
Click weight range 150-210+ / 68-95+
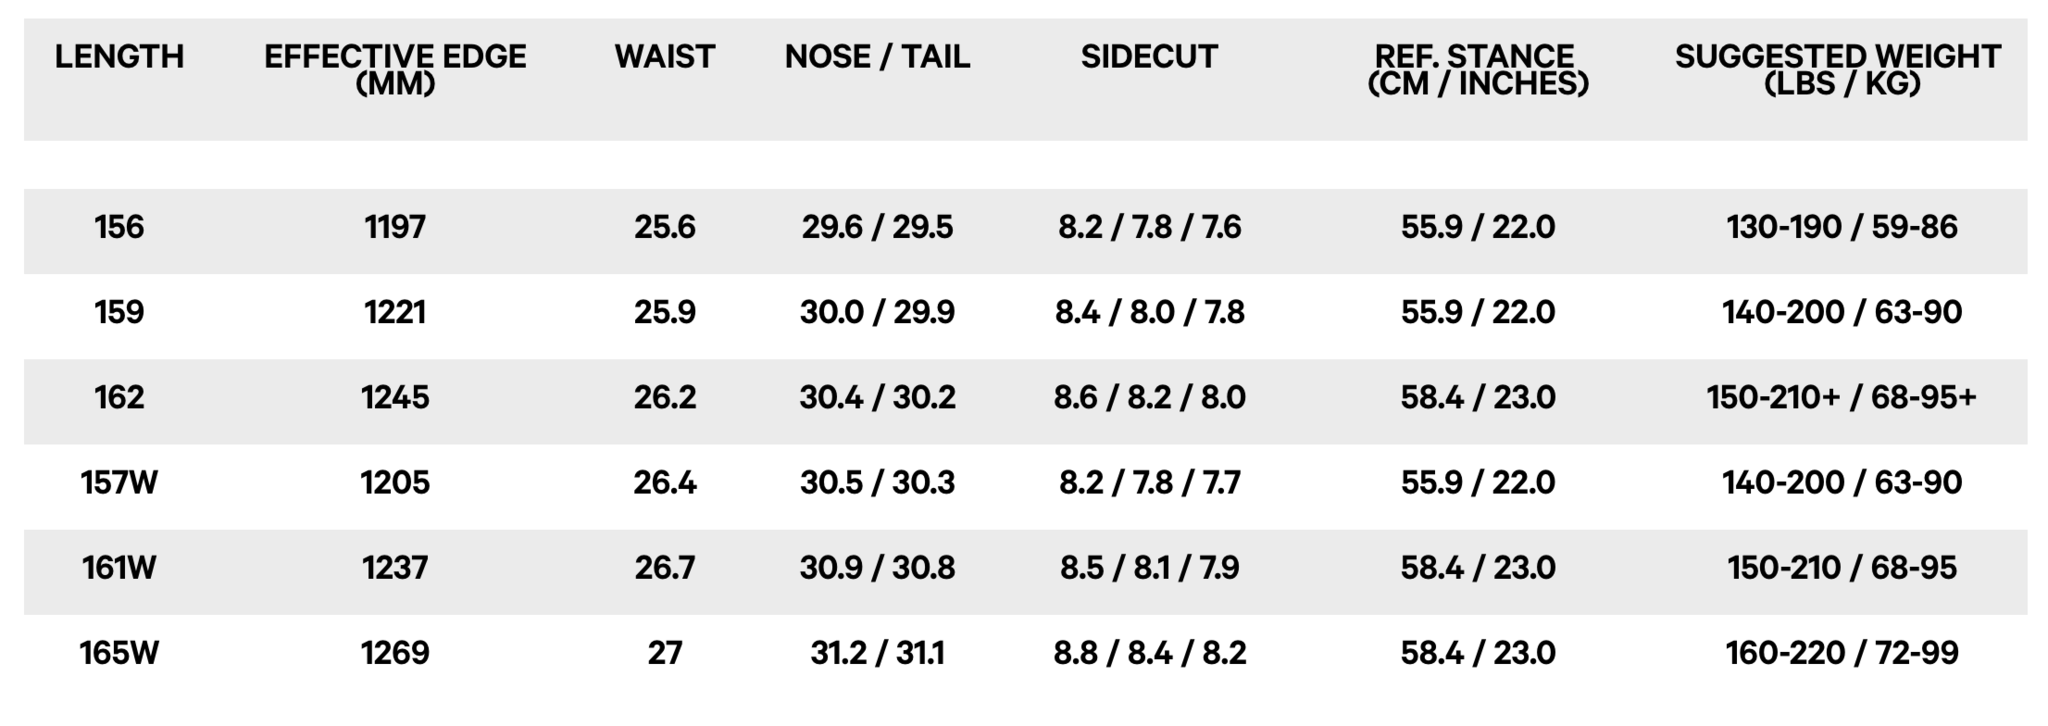[1841, 397]
